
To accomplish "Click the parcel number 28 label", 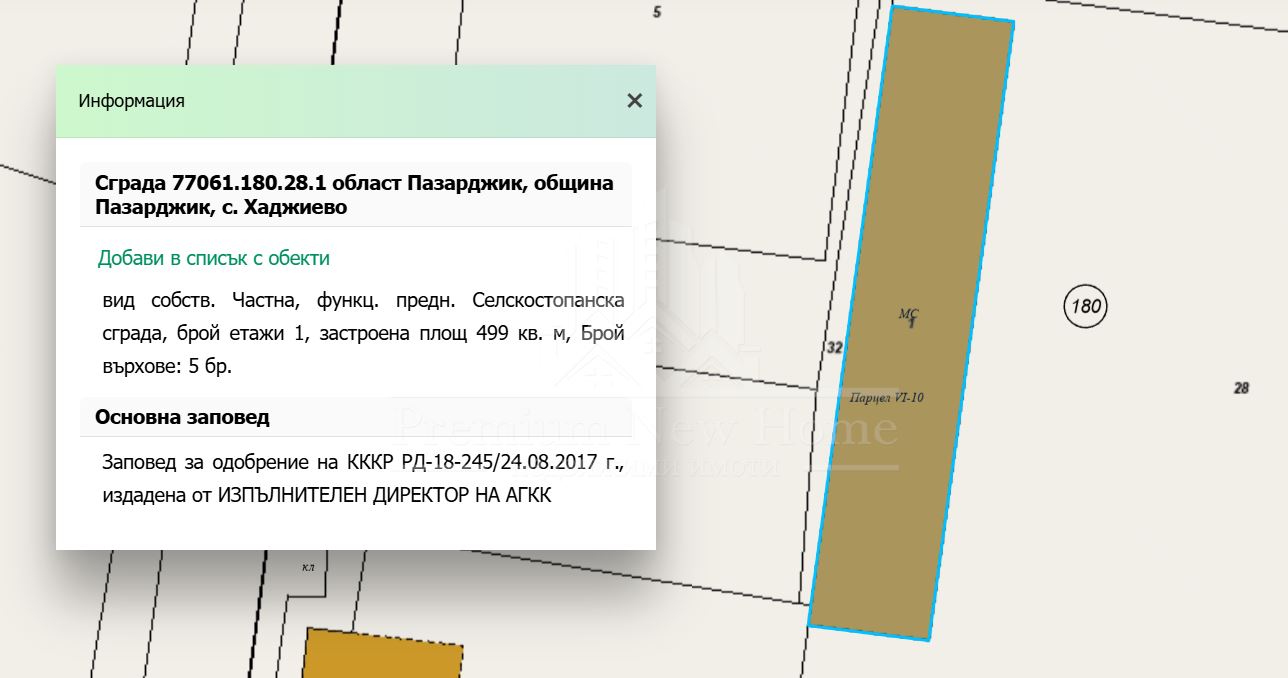I will (x=1241, y=386).
